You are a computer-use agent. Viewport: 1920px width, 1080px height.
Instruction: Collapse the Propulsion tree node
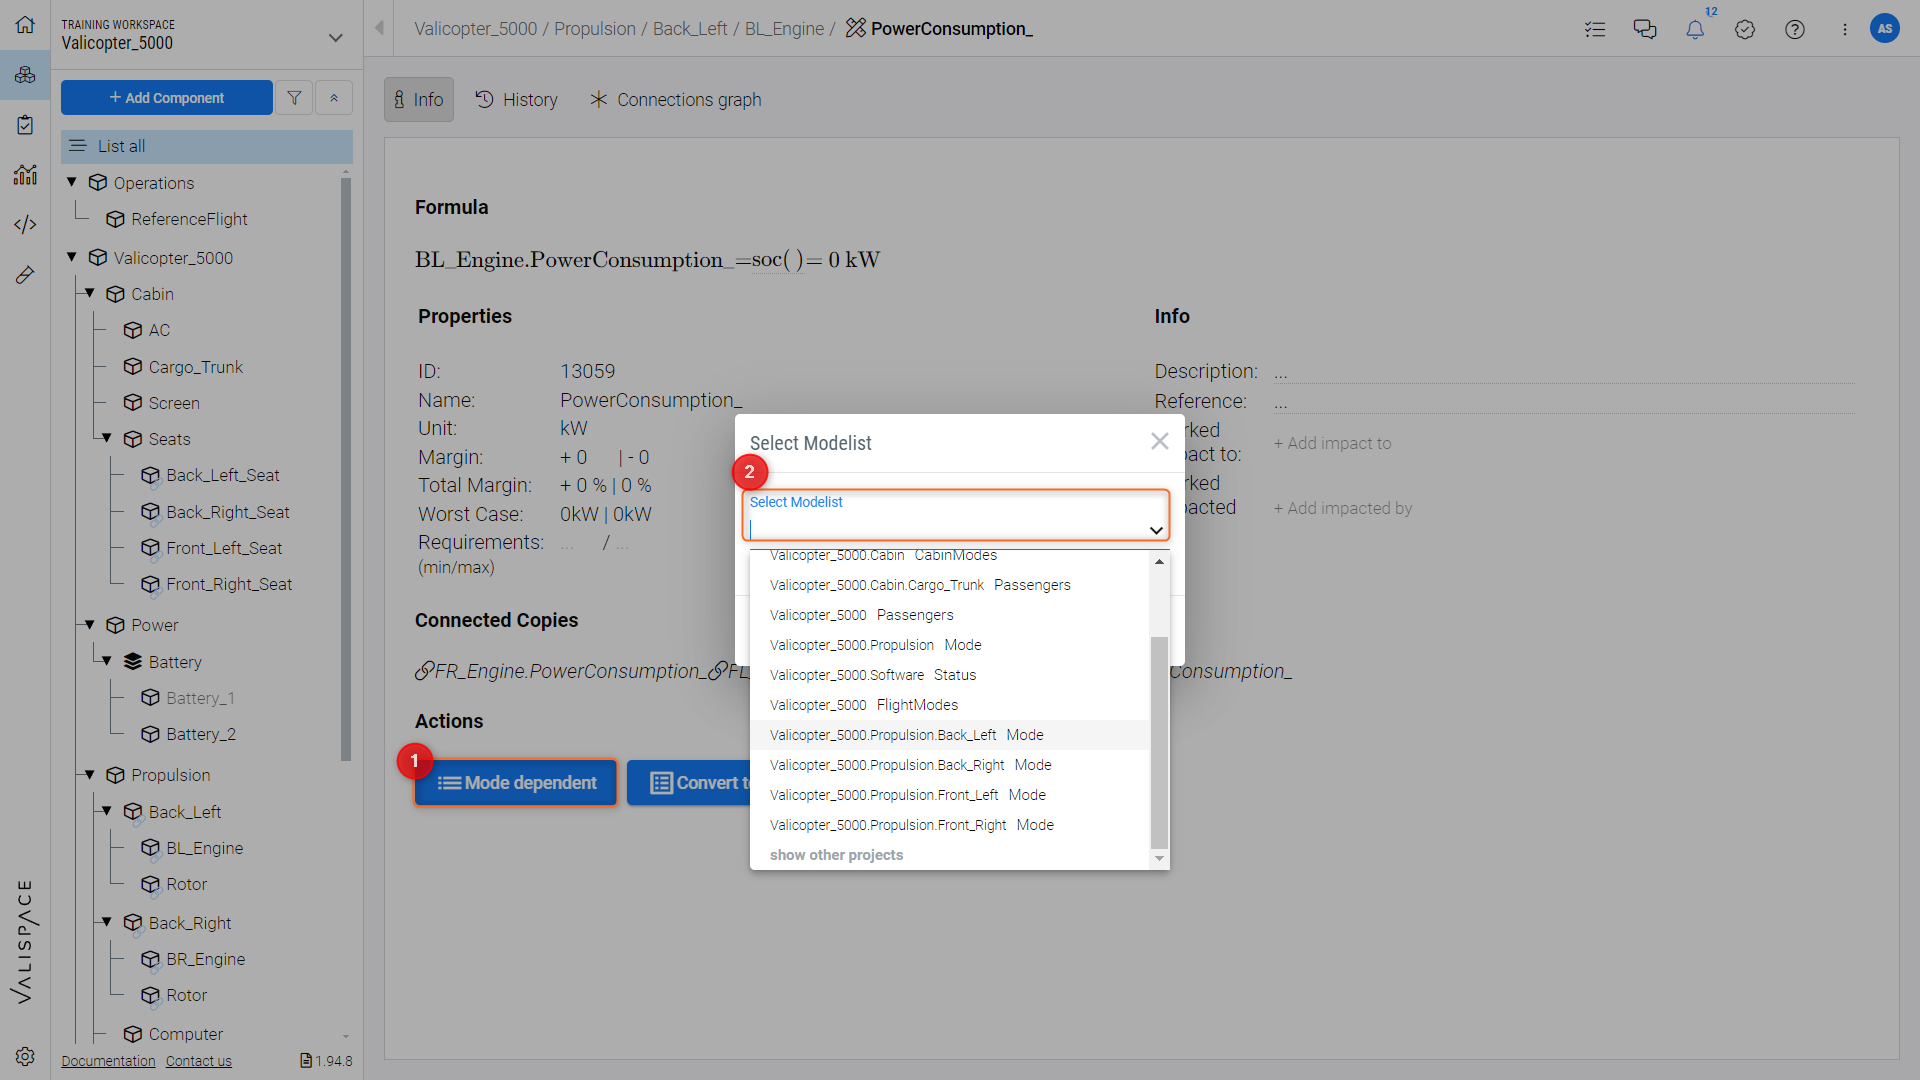coord(90,774)
